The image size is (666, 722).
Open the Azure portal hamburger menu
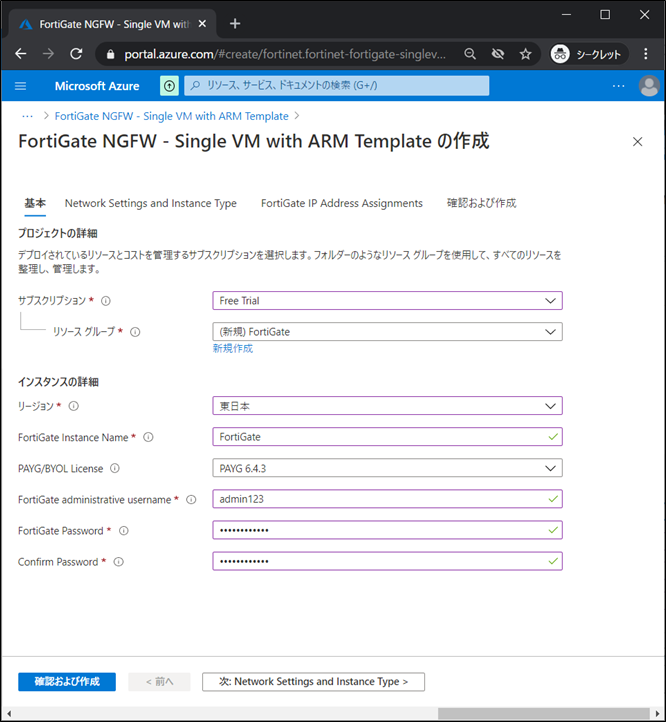pos(20,86)
